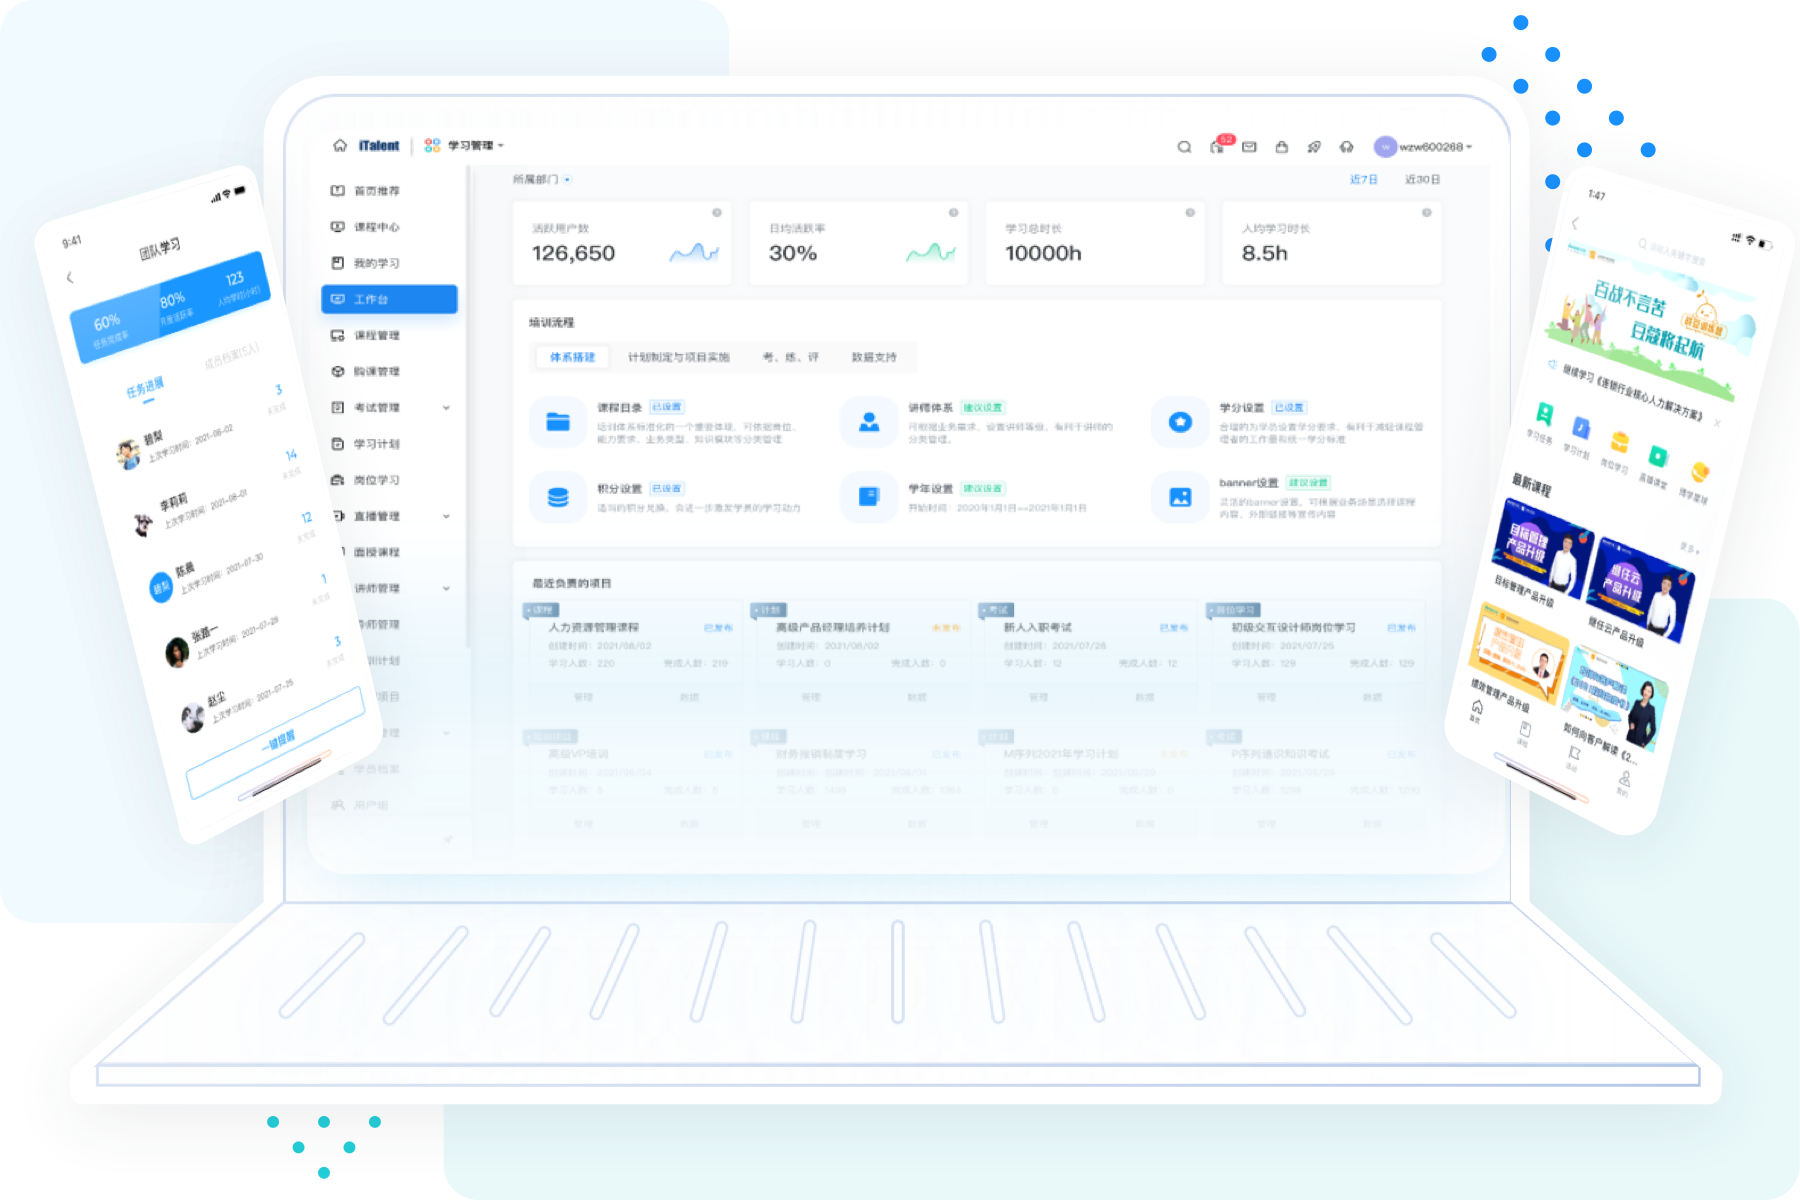Open 课程中心 in the sidebar
Viewport: 1800px width, 1200px height.
pyautogui.click(x=376, y=227)
